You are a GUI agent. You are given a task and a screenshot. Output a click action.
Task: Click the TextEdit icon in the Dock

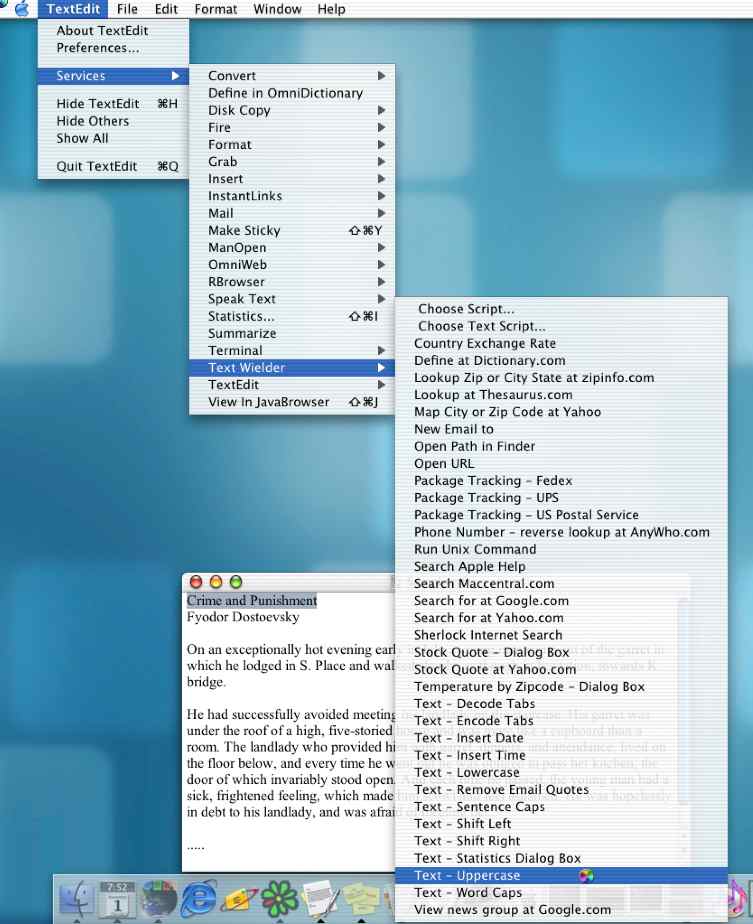pyautogui.click(x=320, y=899)
